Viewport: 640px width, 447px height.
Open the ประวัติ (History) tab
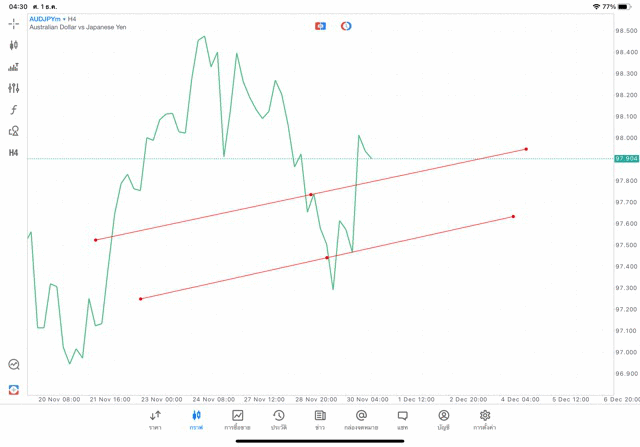(x=278, y=420)
